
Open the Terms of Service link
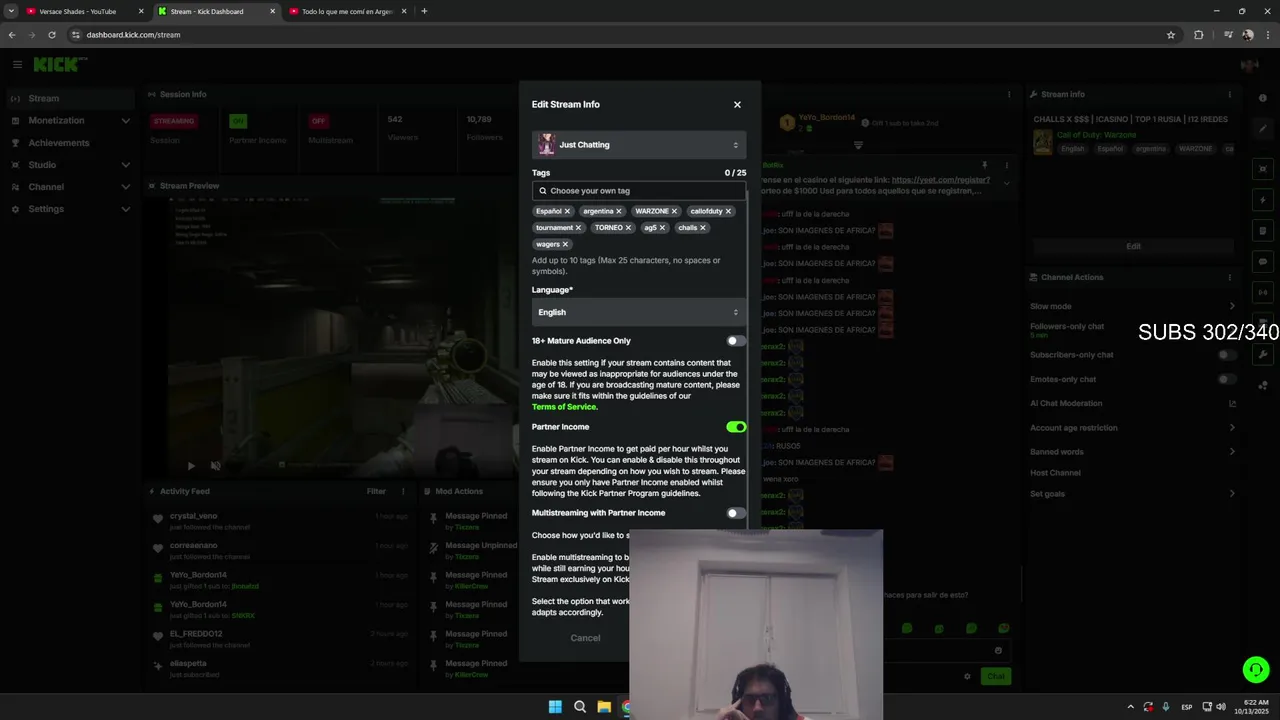pyautogui.click(x=564, y=407)
